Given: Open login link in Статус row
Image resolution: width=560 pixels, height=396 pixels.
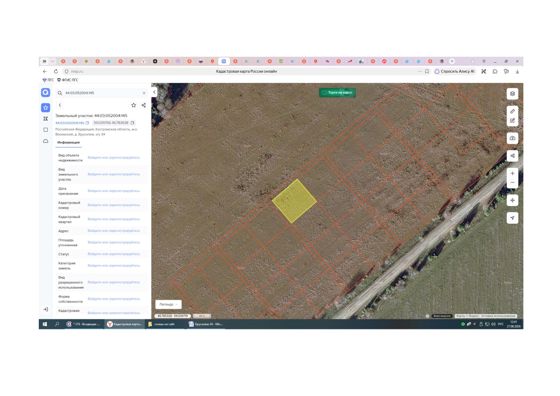Looking at the screenshot, I should [x=114, y=254].
